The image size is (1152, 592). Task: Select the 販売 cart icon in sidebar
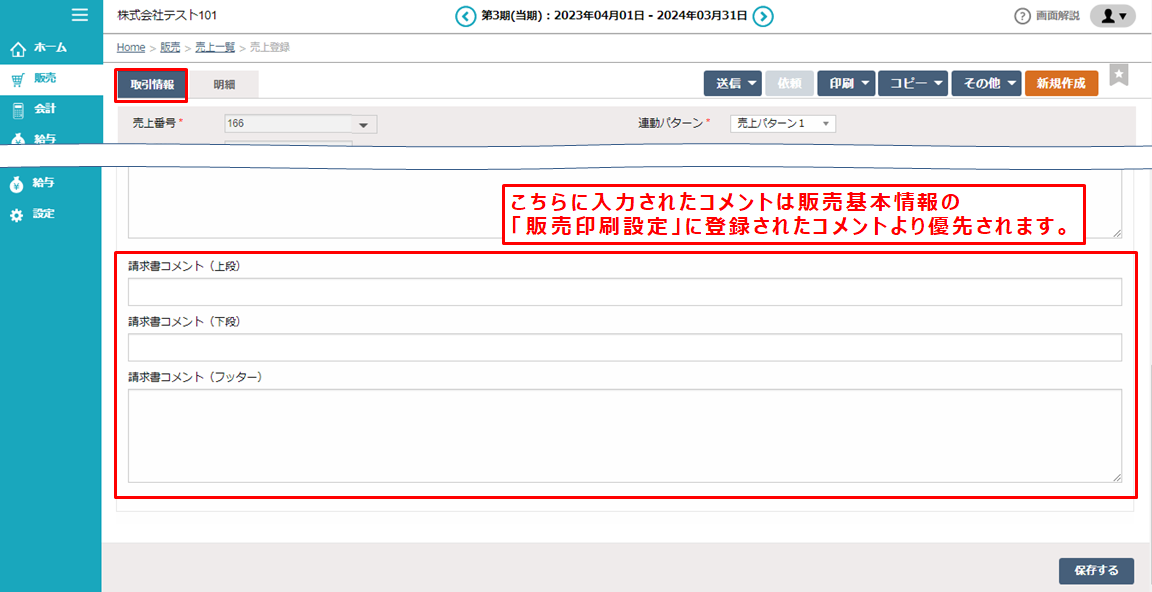pos(16,78)
